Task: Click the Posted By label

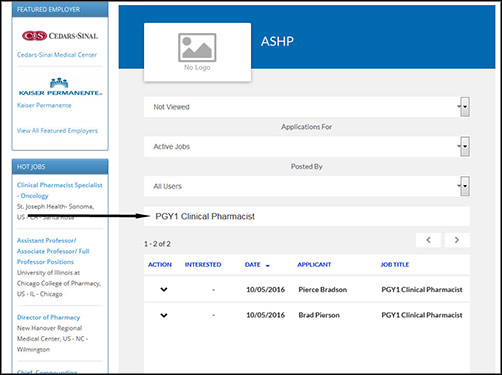Action: point(307,167)
